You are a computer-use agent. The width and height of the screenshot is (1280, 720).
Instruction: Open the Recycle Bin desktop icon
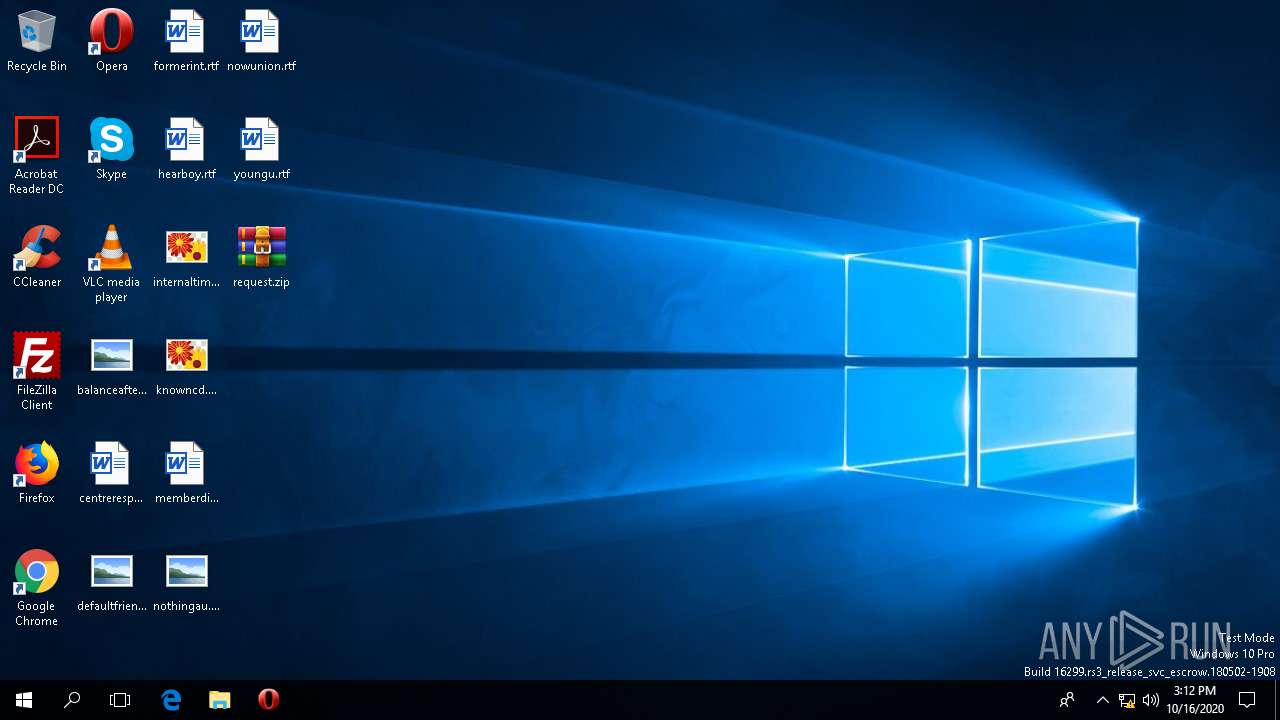pyautogui.click(x=37, y=41)
